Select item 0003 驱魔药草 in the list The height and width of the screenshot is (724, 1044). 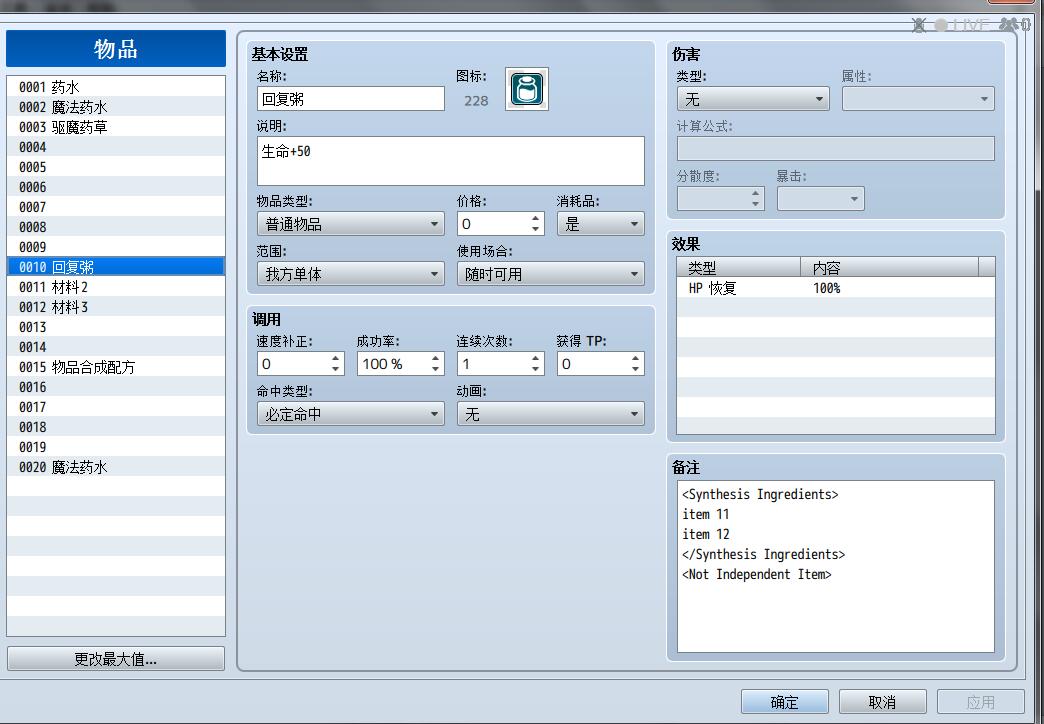[x=116, y=127]
